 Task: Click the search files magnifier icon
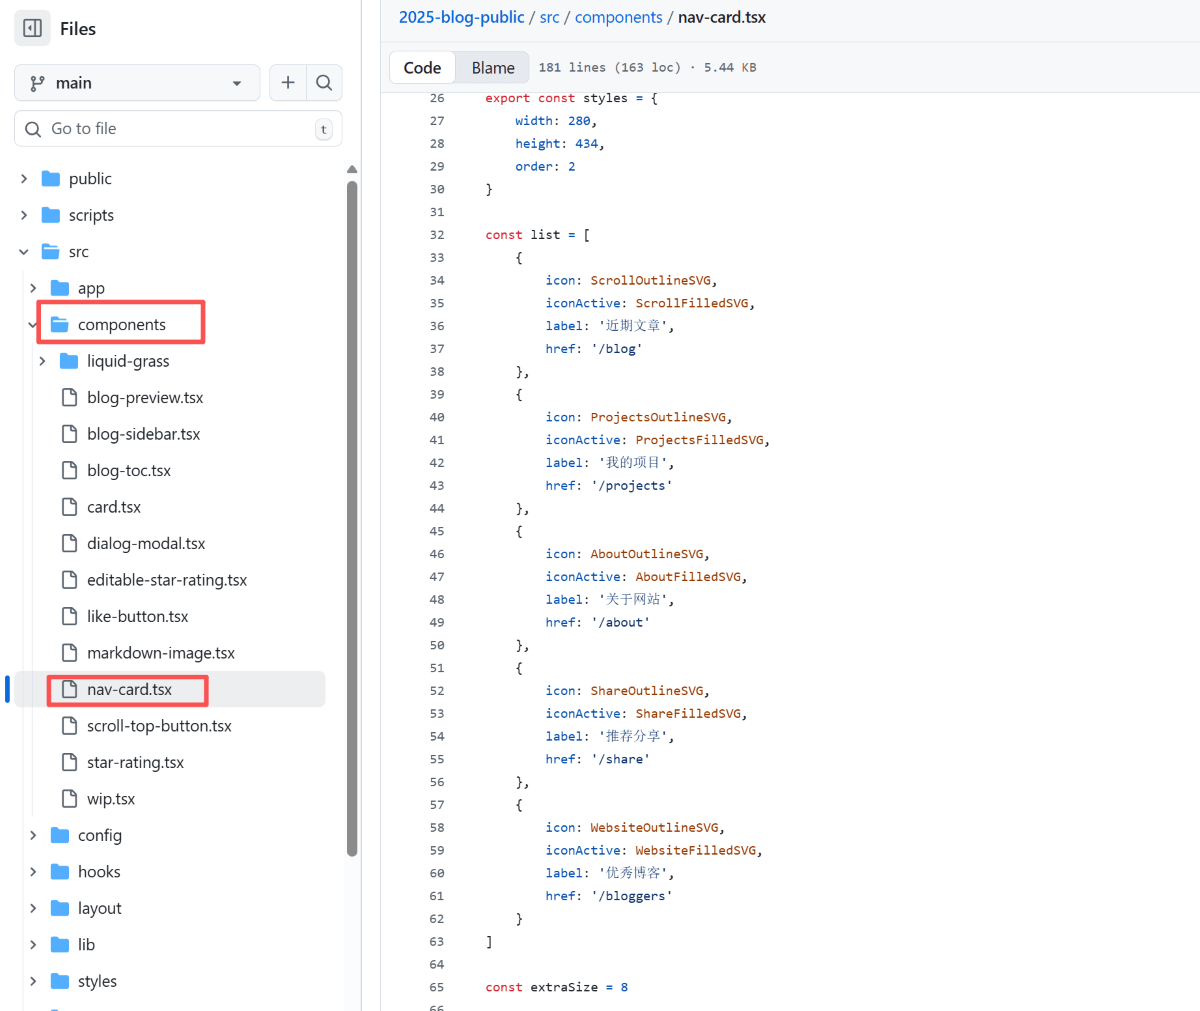324,83
